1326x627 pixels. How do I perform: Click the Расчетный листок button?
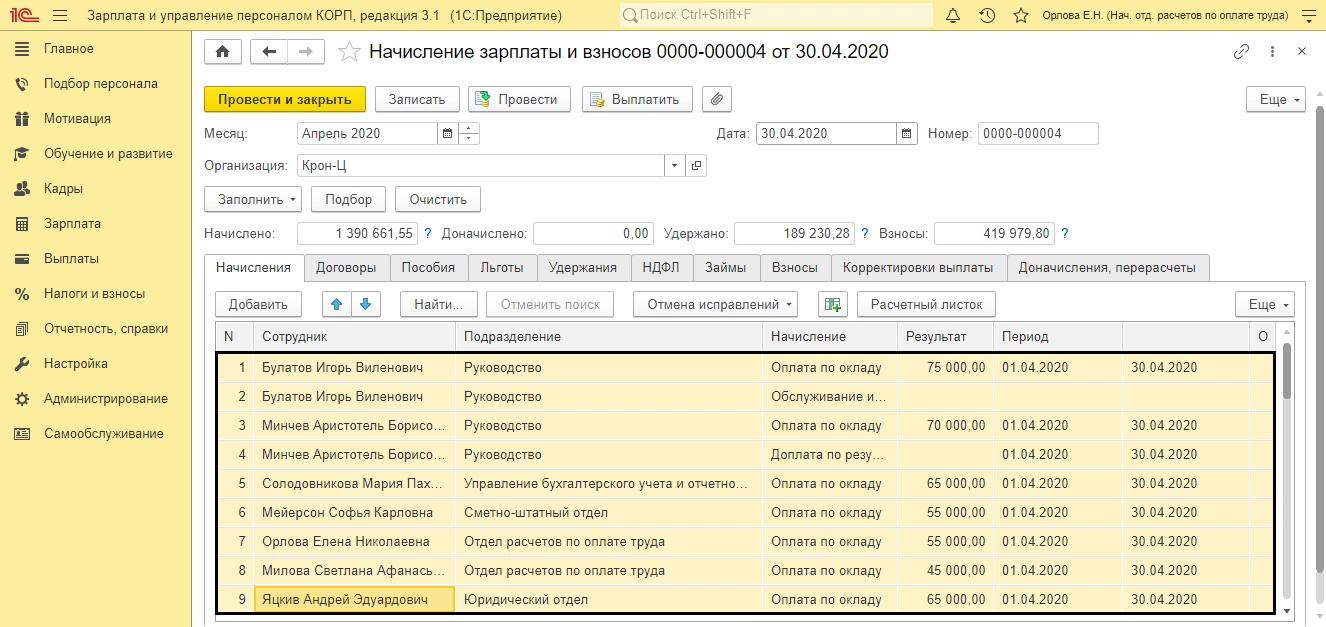(926, 304)
